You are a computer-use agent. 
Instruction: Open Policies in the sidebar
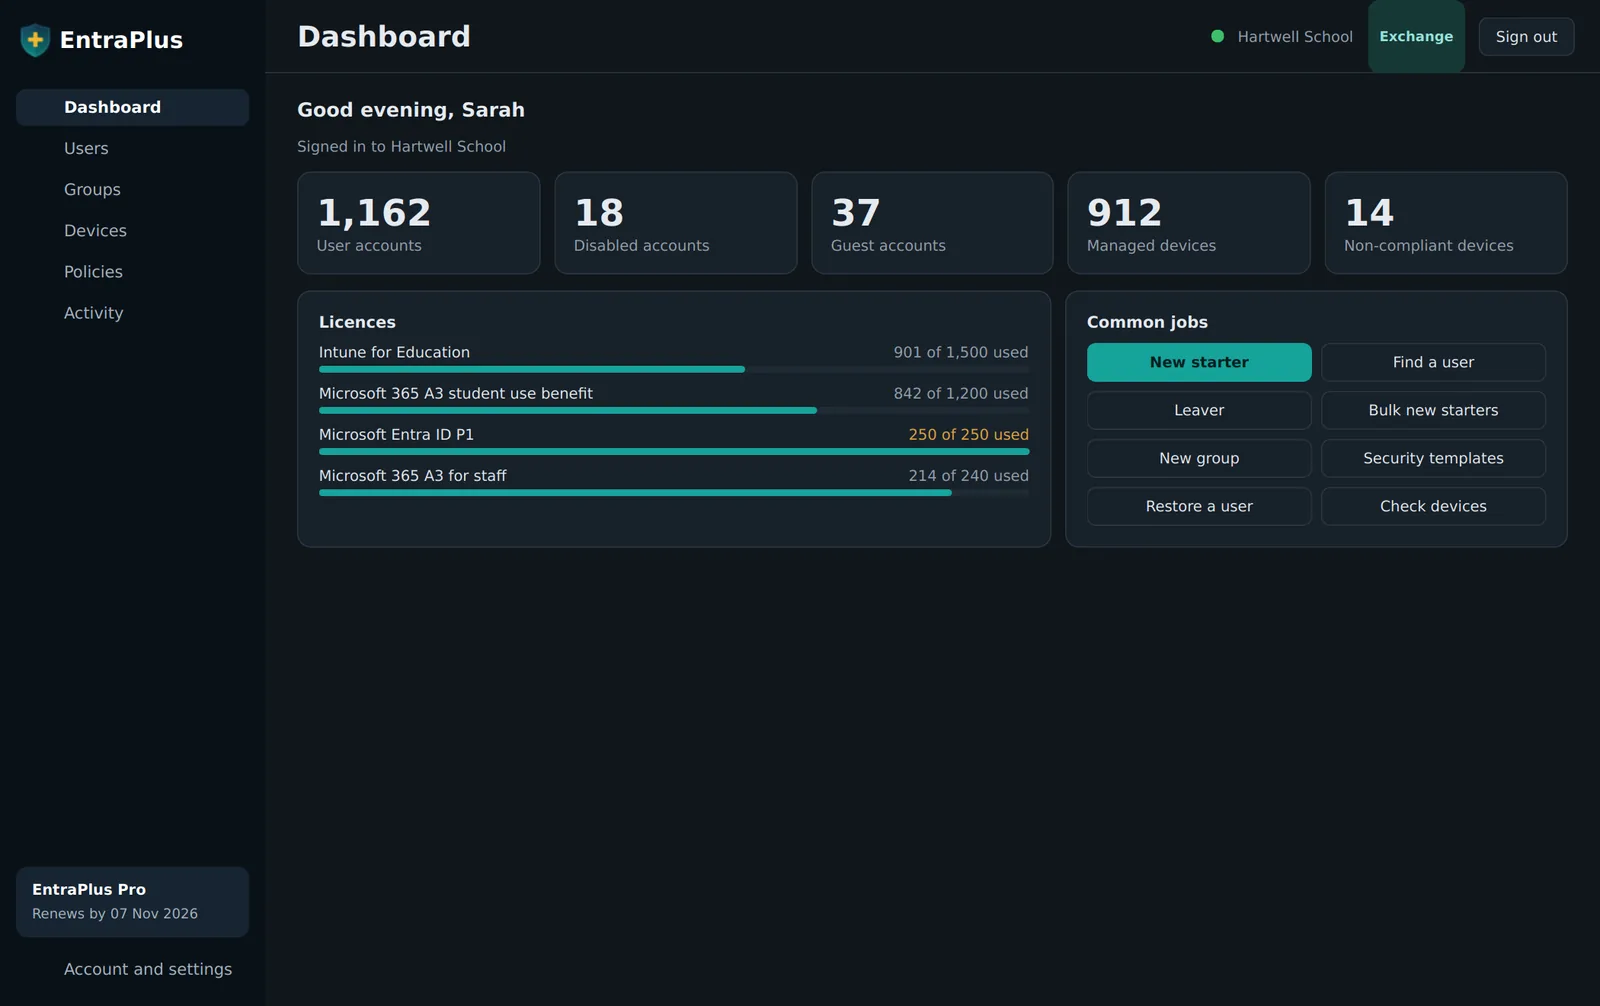(132, 271)
